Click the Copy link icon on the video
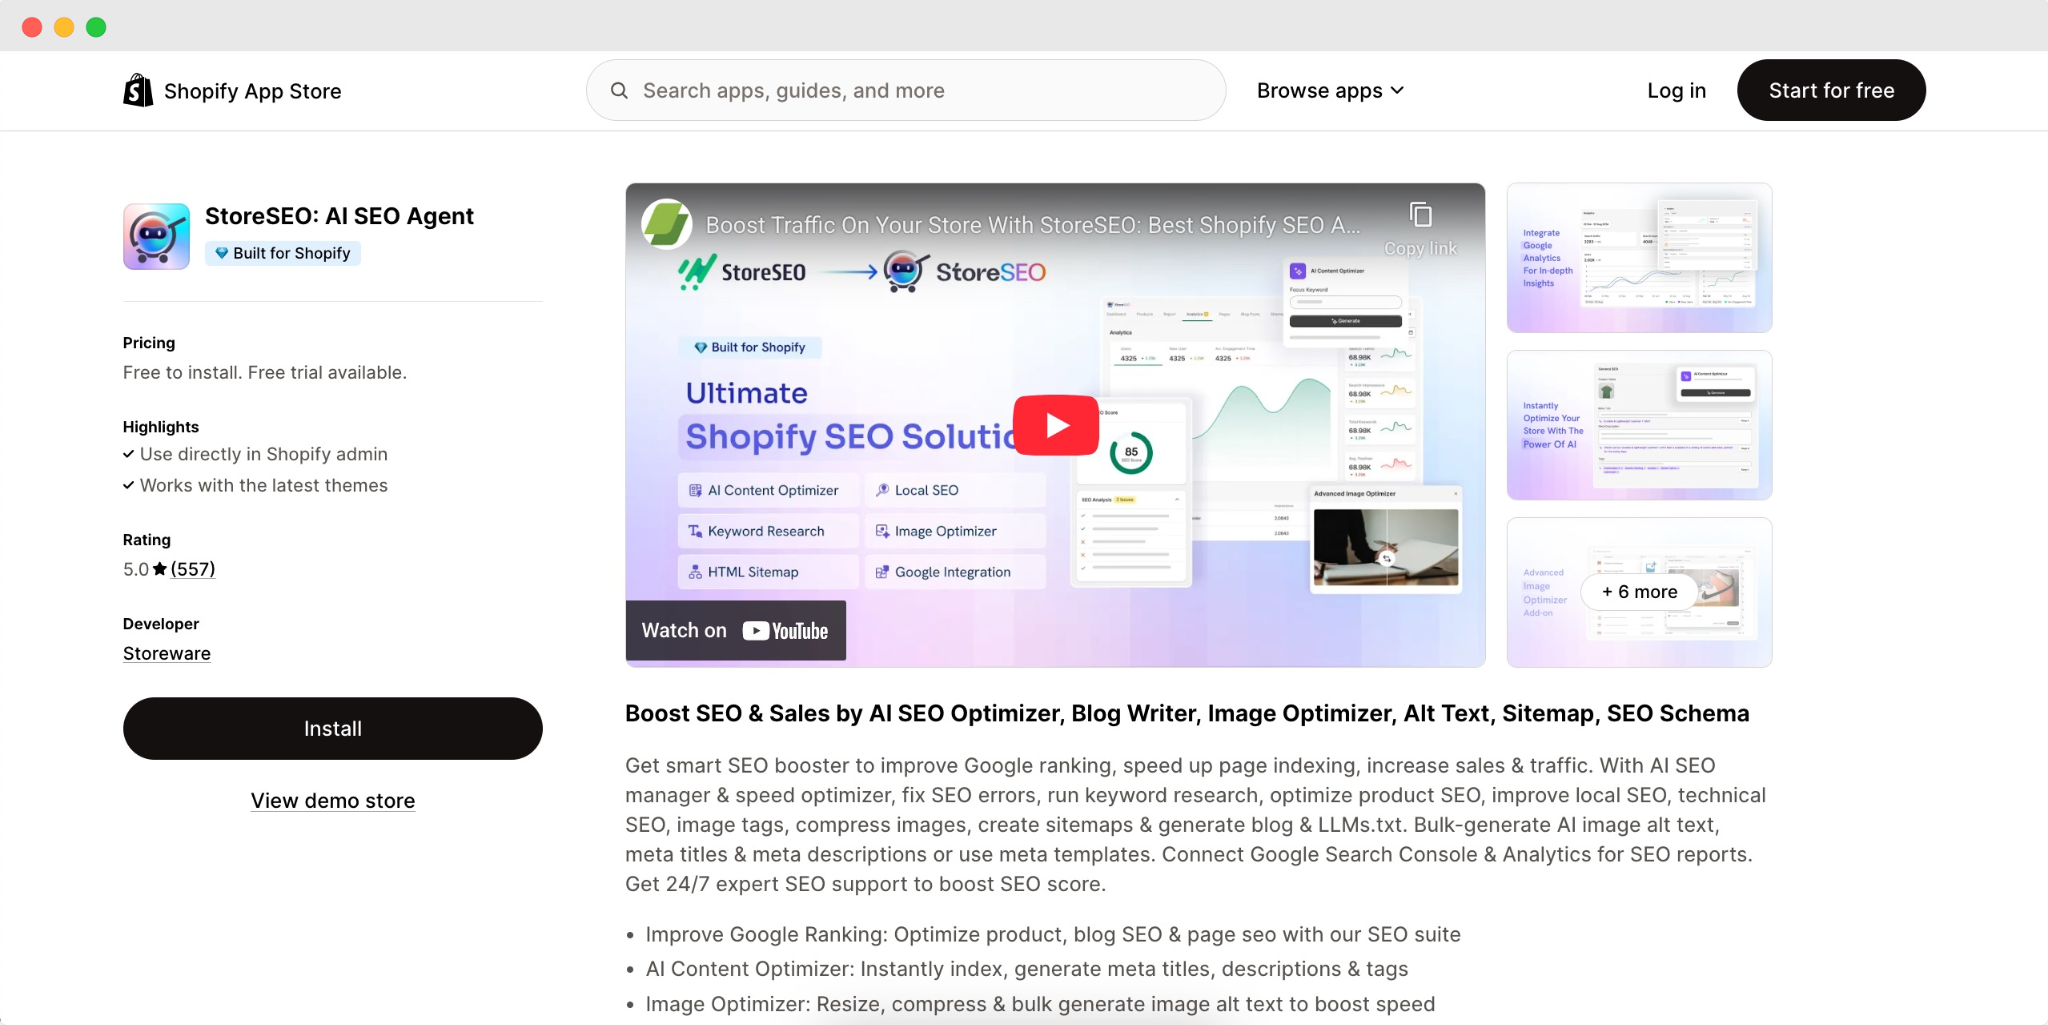 [1420, 213]
